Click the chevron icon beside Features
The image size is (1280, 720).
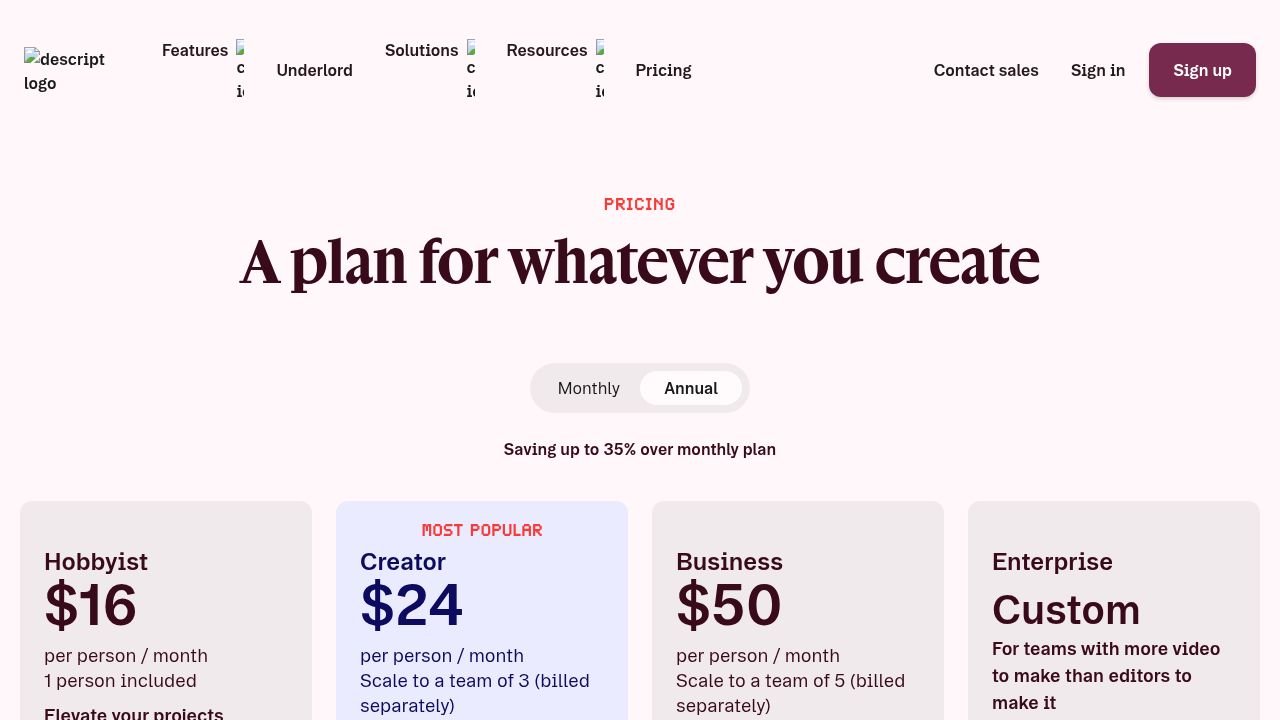240,70
